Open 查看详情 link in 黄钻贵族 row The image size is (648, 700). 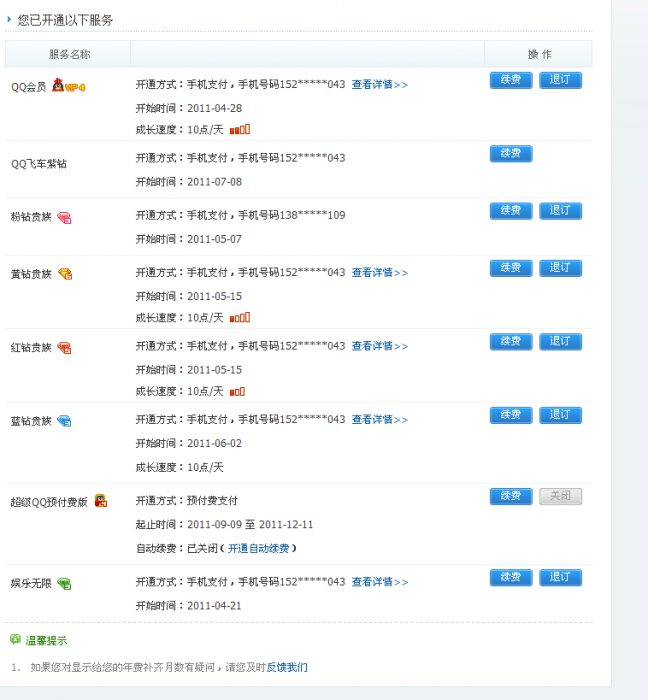pos(380,272)
